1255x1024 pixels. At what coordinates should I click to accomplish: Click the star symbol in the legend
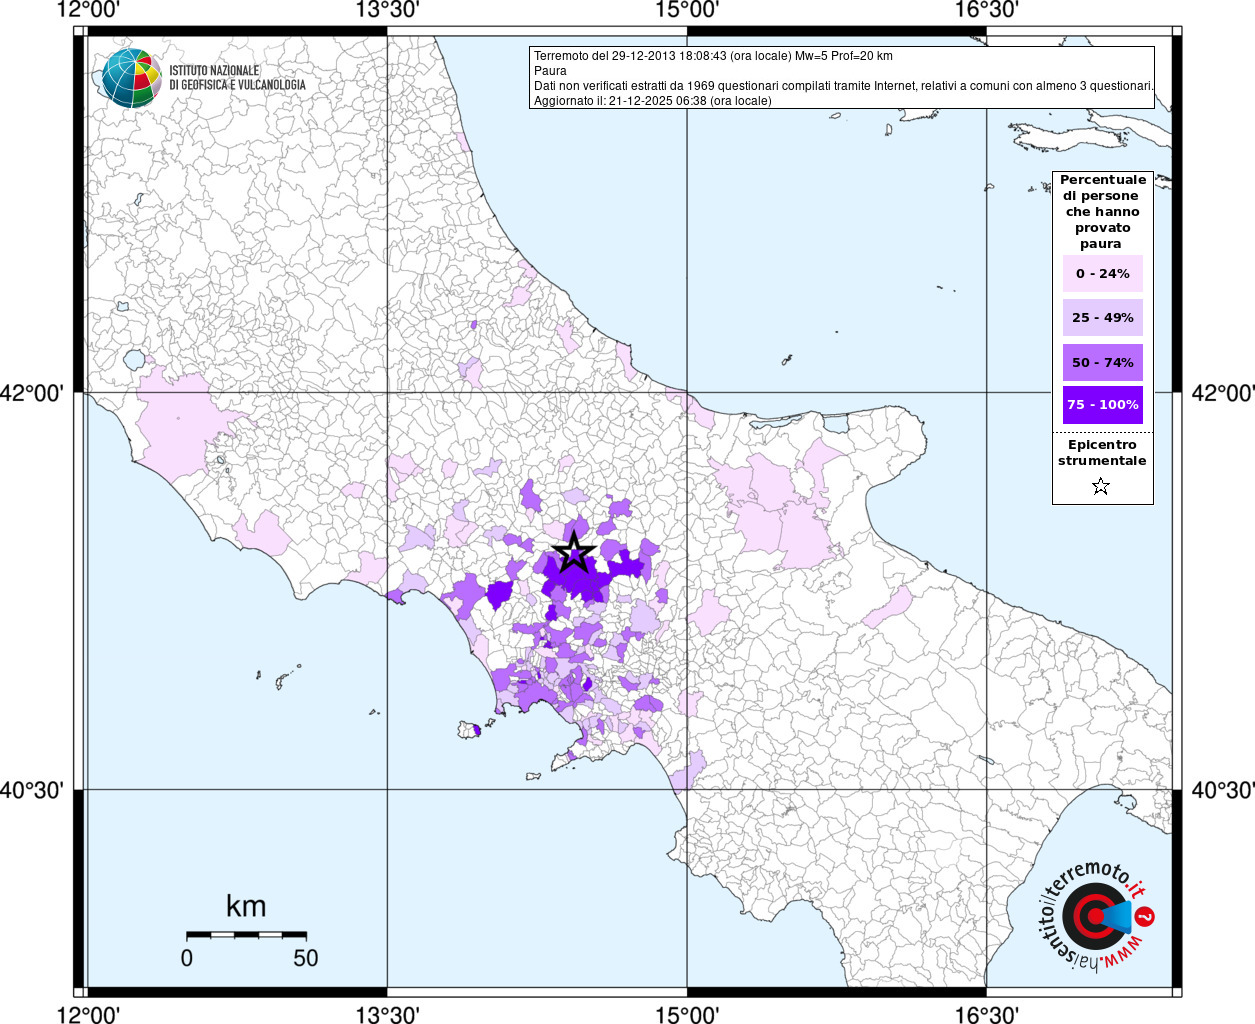1101,487
